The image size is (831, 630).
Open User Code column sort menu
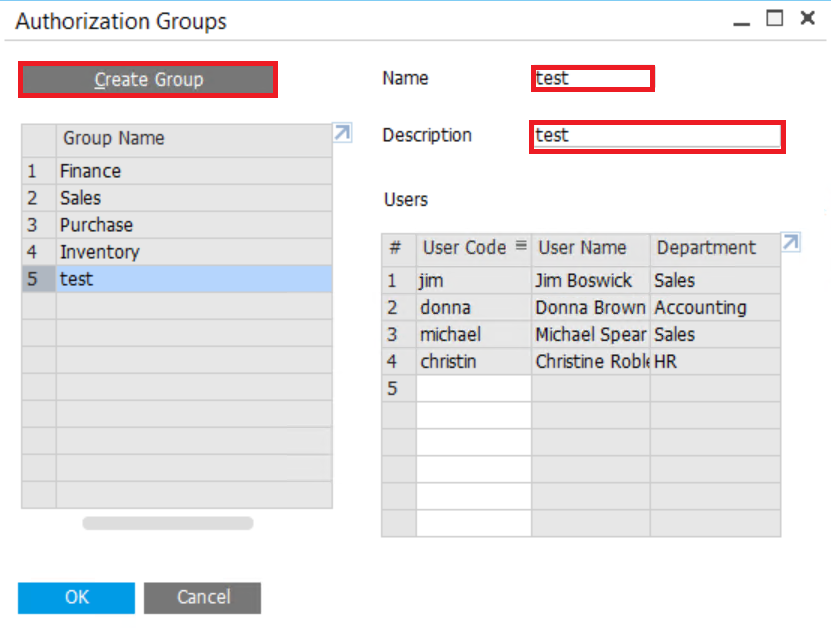[x=520, y=246]
